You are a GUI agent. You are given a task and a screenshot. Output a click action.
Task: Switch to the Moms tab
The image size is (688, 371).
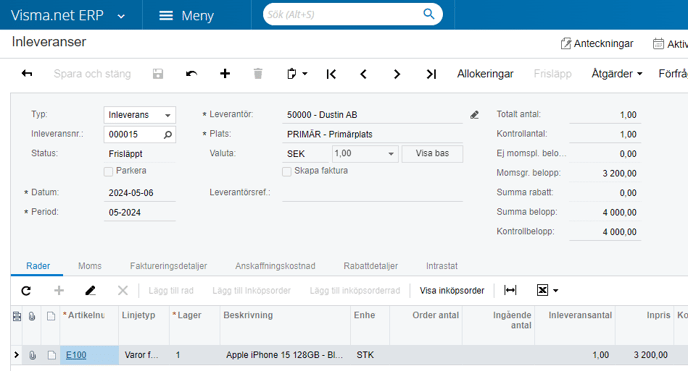(90, 266)
